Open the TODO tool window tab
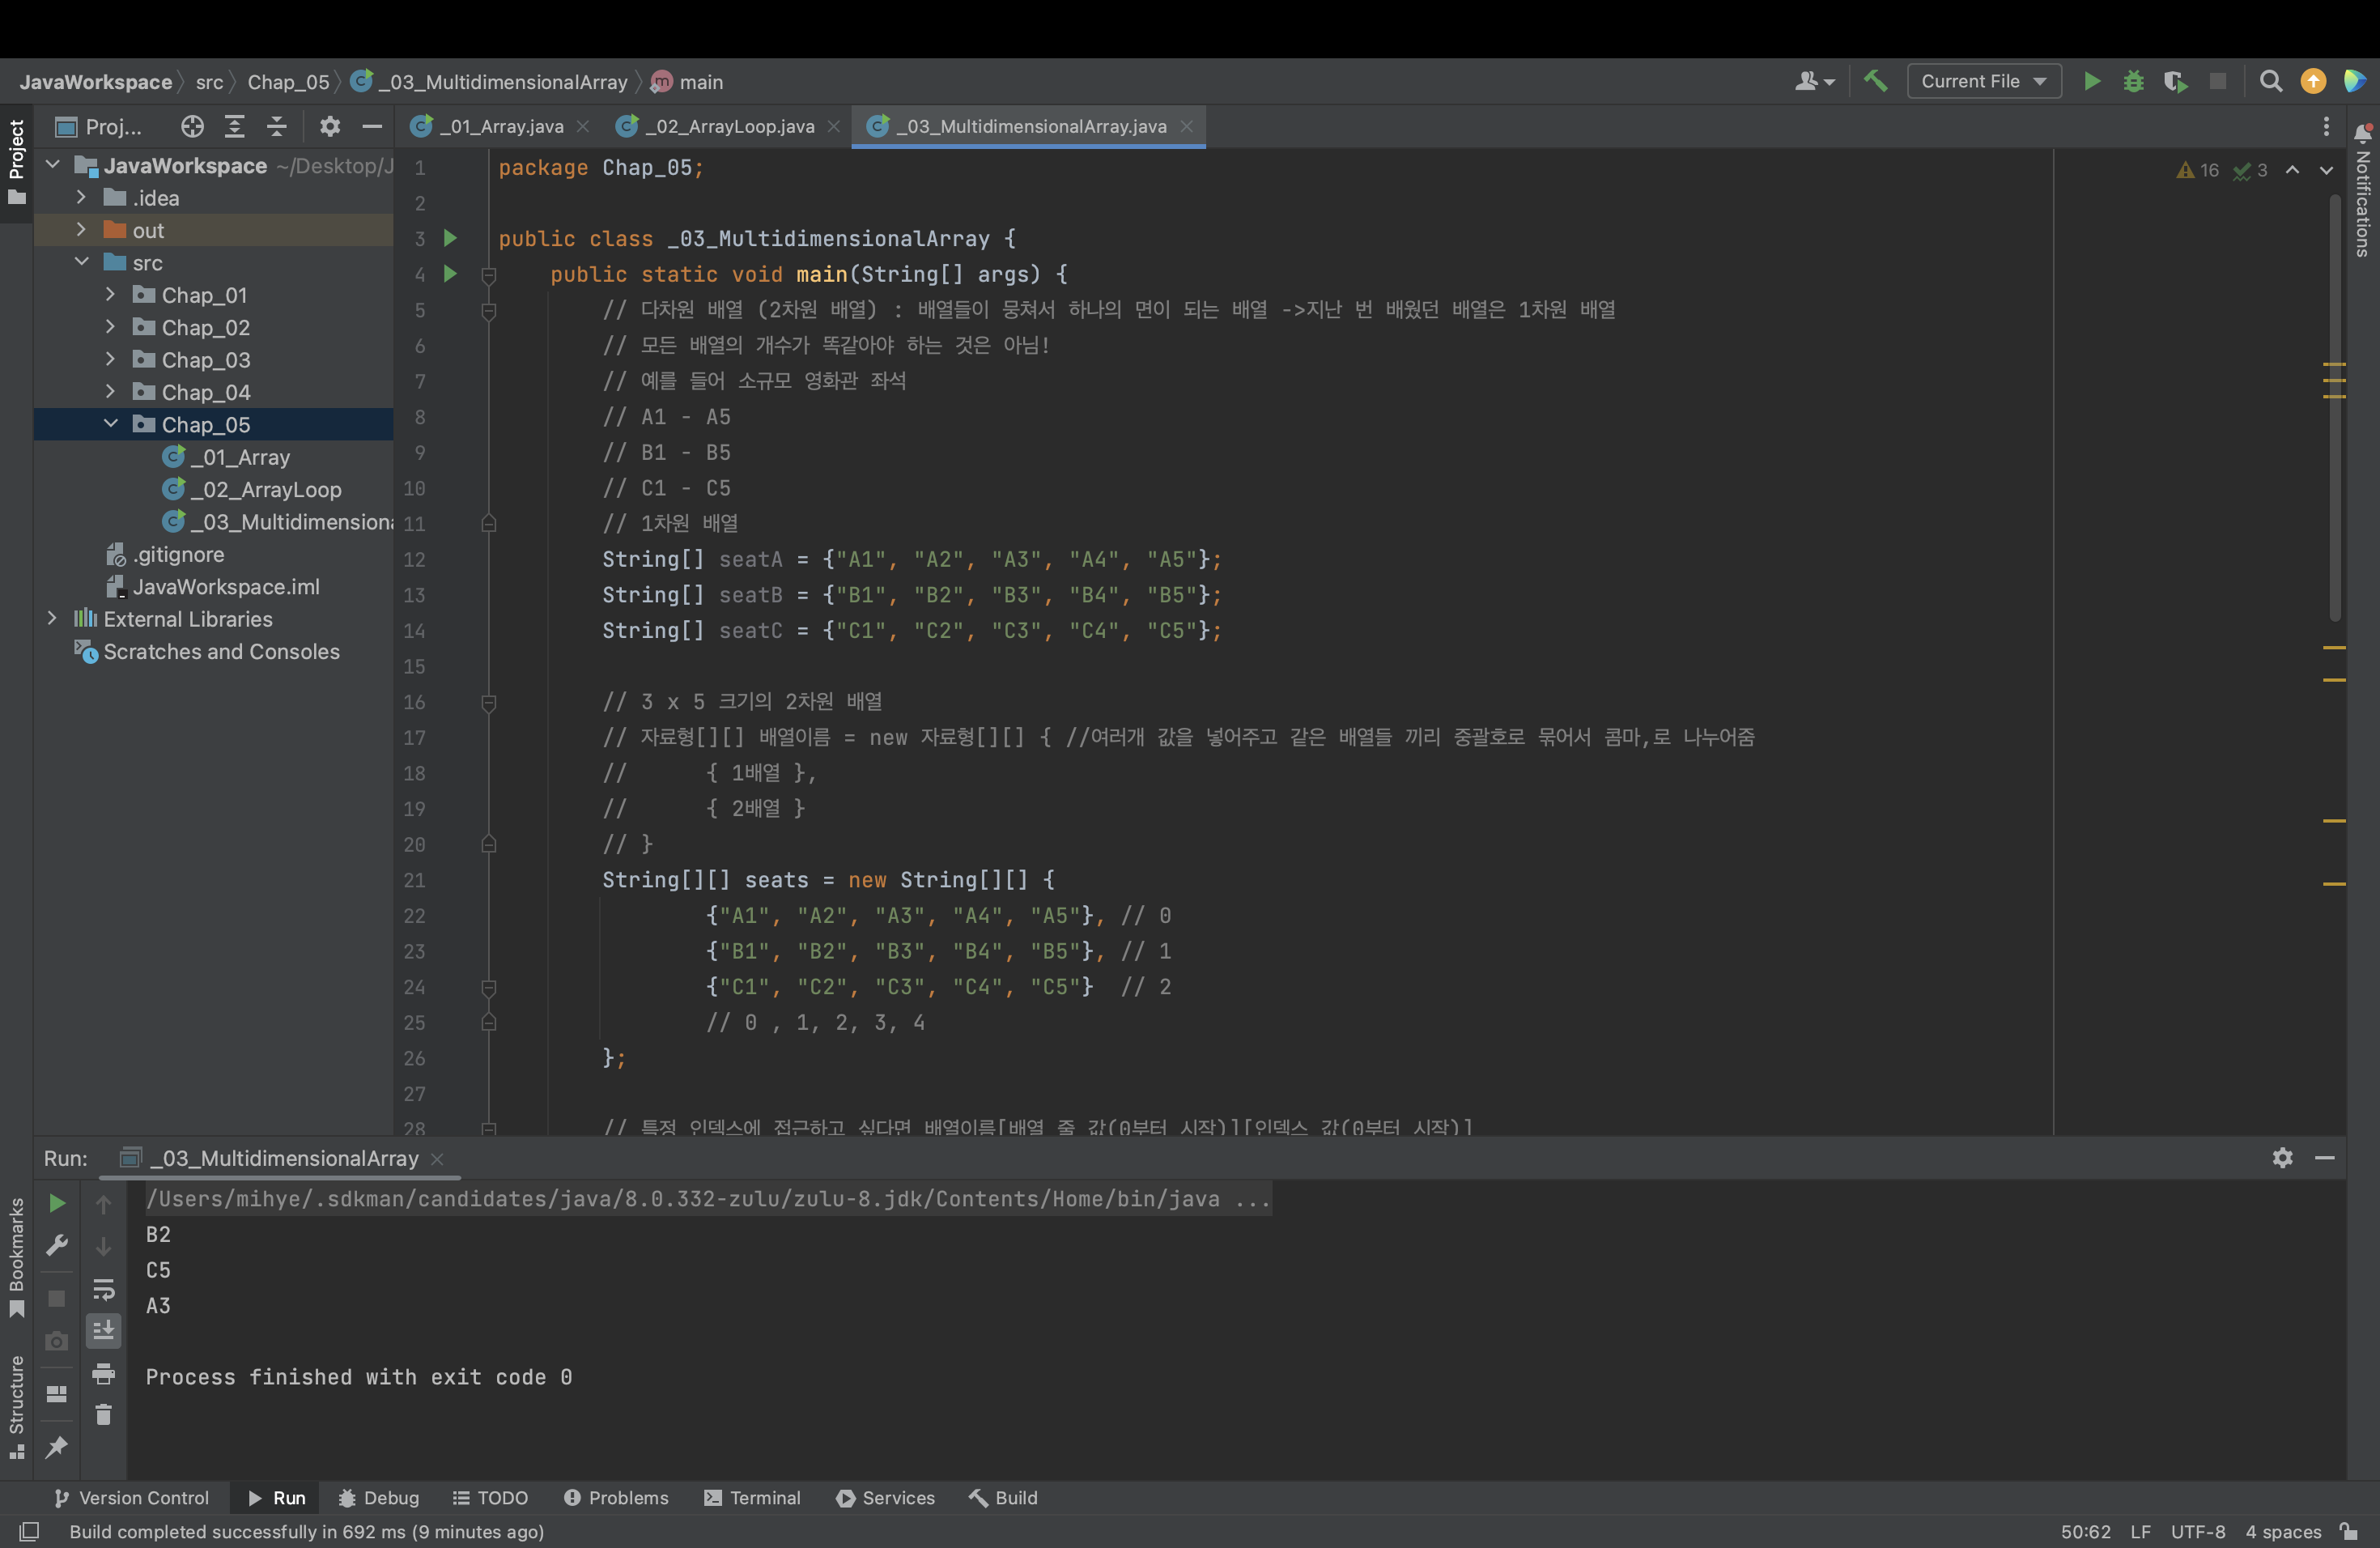The height and width of the screenshot is (1548, 2380). pos(490,1497)
